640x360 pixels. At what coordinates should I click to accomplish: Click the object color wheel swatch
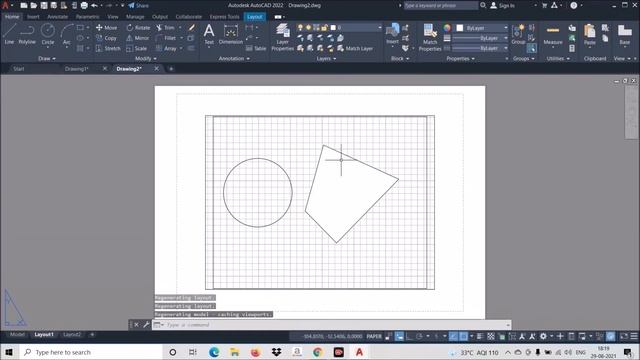coord(447,28)
